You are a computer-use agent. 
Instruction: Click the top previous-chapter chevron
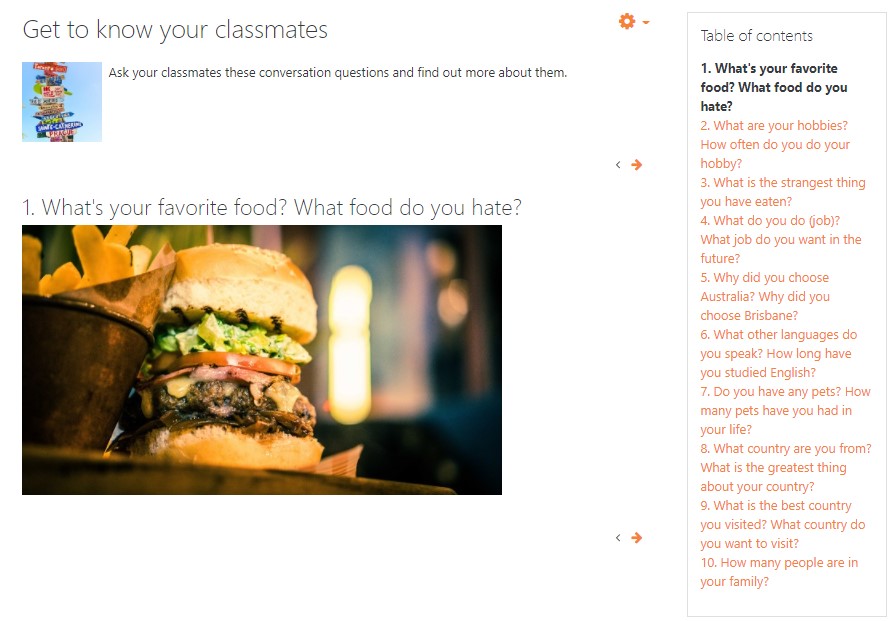pyautogui.click(x=618, y=165)
